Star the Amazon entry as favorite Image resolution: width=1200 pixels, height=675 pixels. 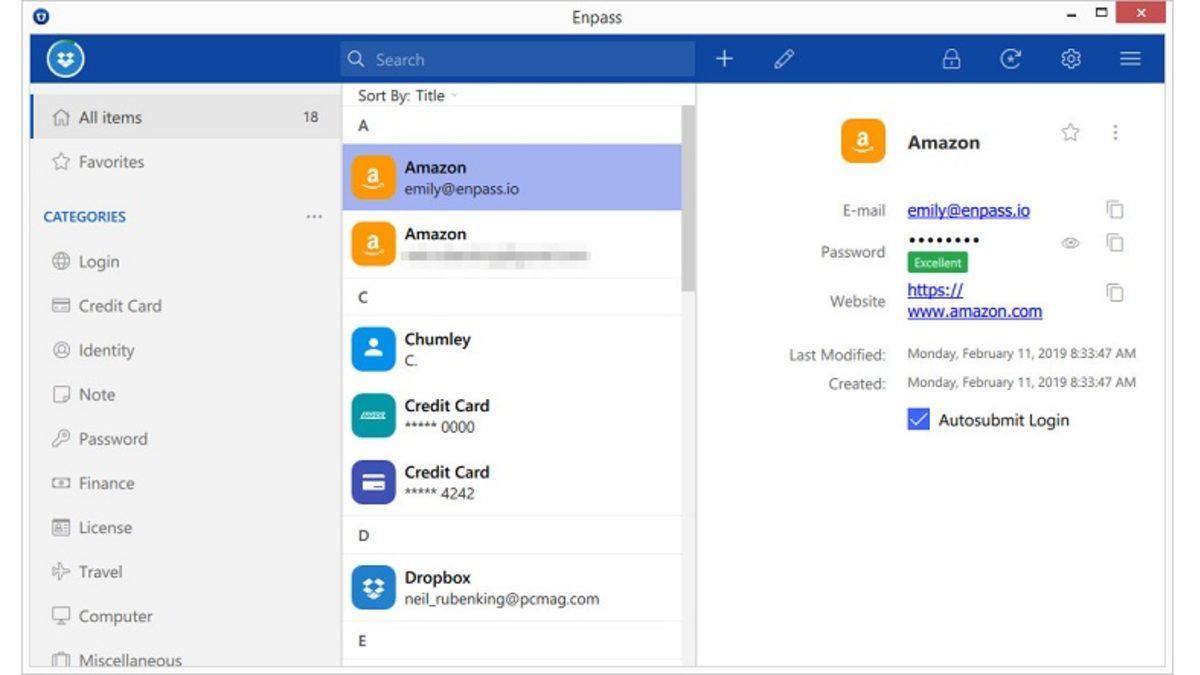point(1070,132)
